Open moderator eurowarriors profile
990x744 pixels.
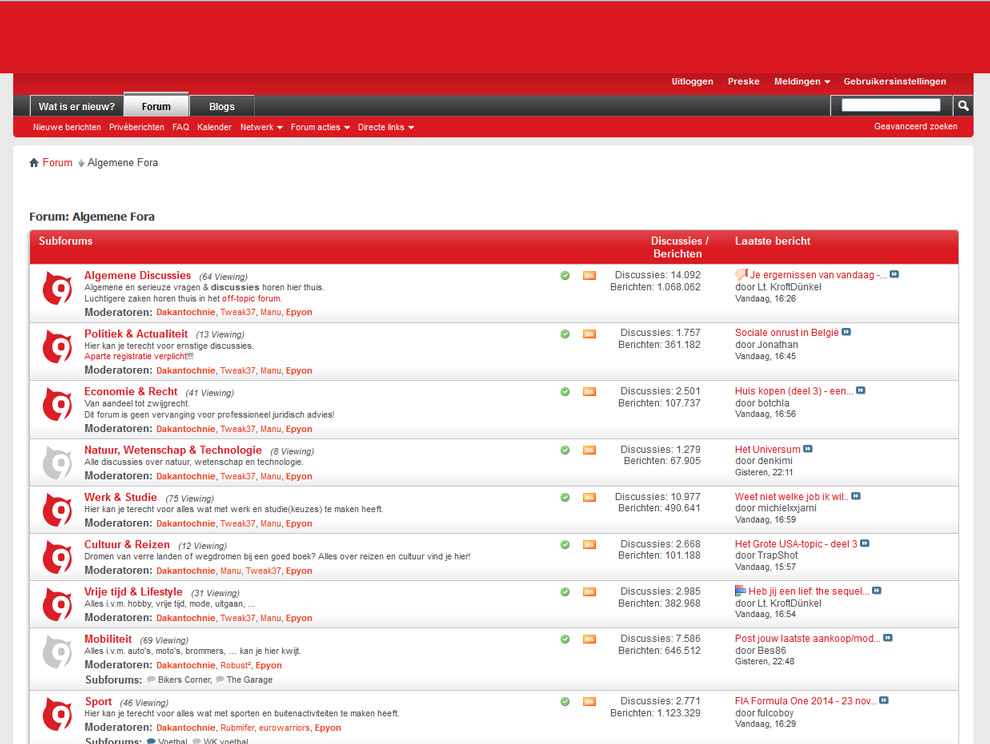284,728
